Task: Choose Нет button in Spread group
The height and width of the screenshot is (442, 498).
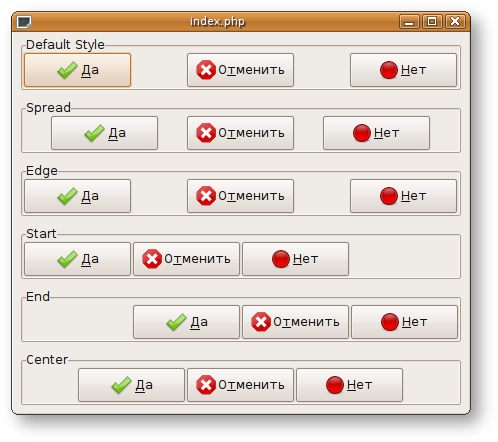Action: tap(376, 133)
